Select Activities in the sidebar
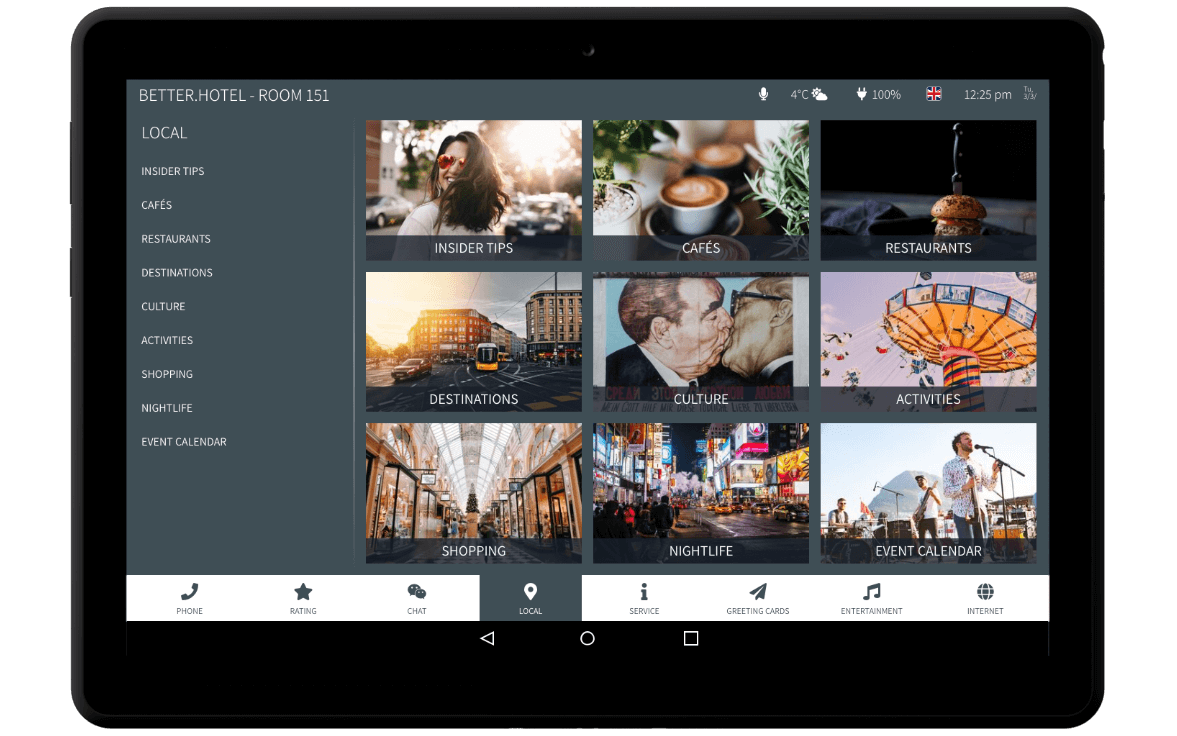The image size is (1177, 736). (x=167, y=340)
